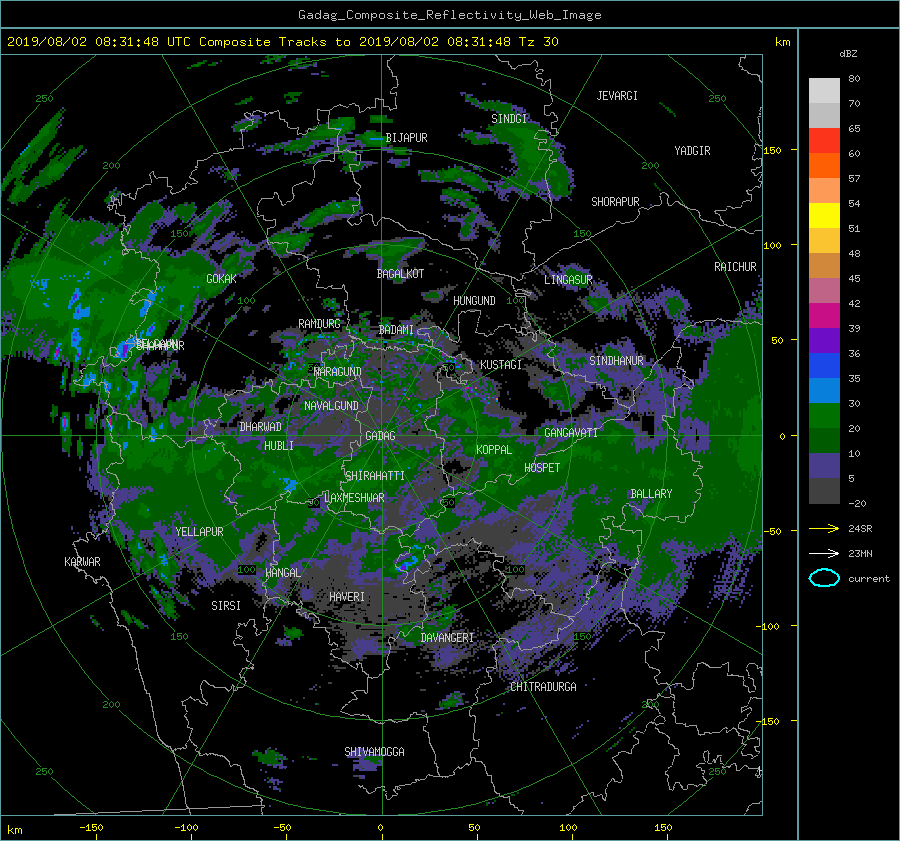
Task: Click the NAVALGUND city label
Action: coord(331,406)
